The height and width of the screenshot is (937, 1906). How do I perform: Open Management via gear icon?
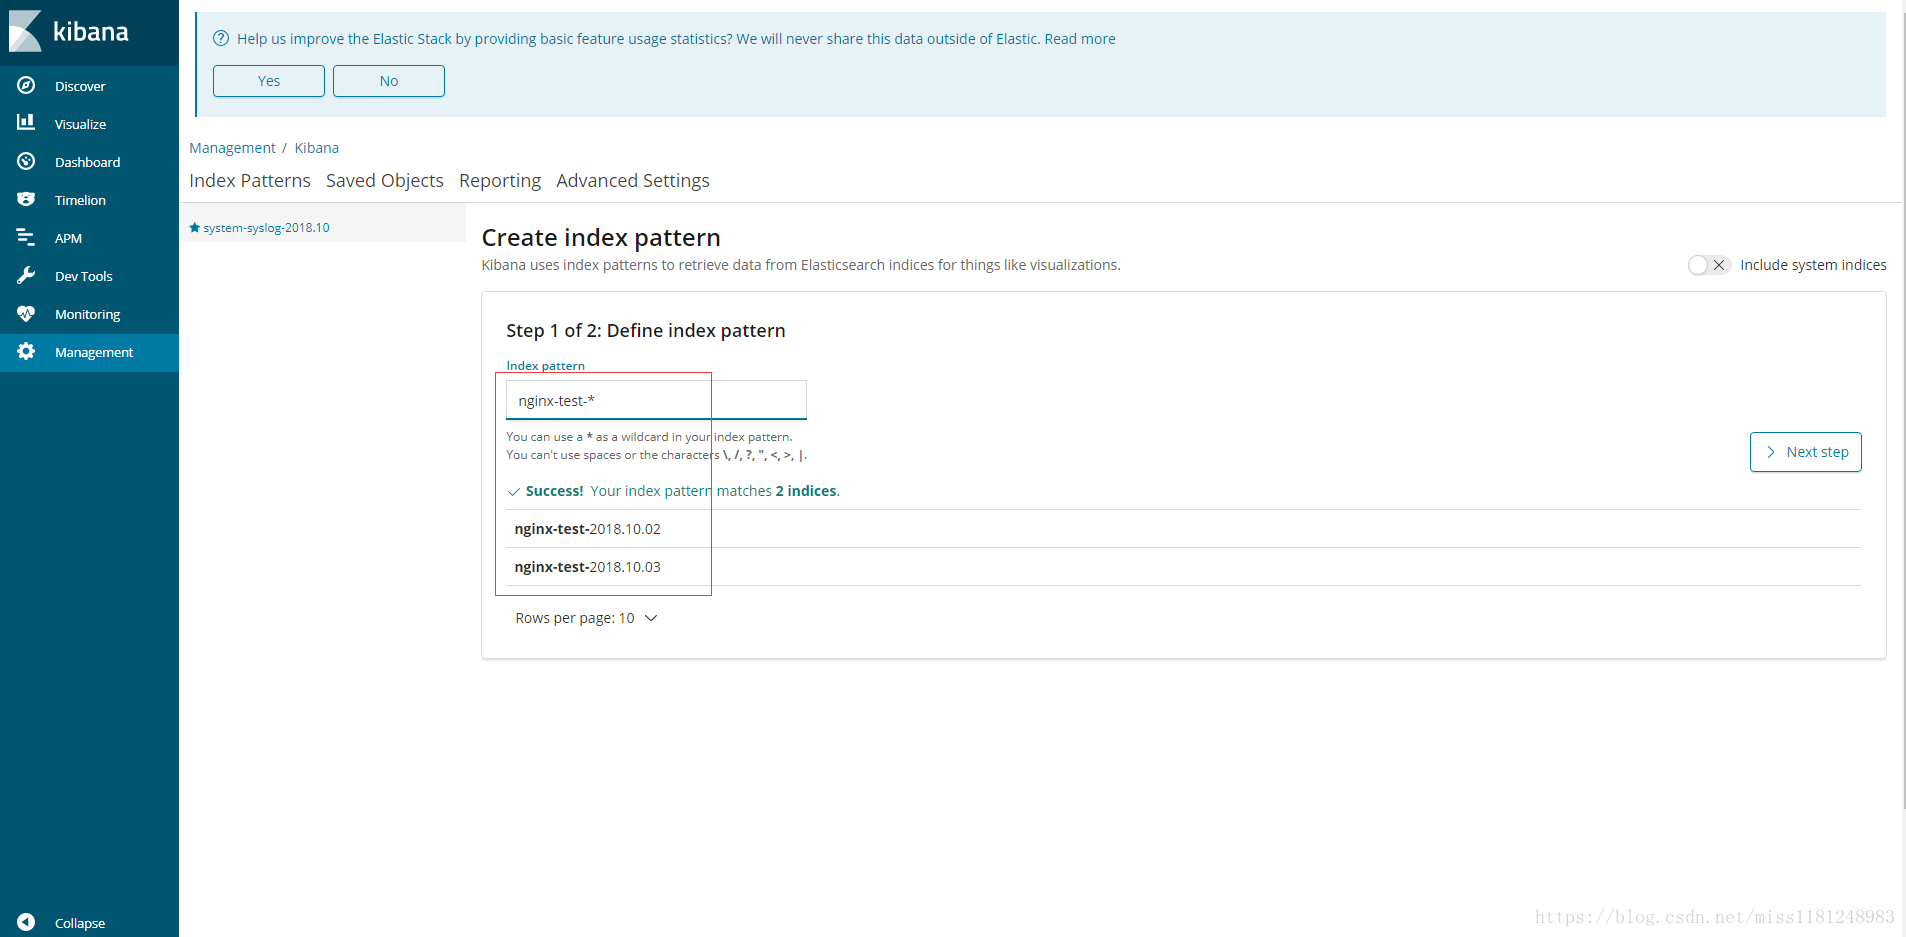[26, 351]
